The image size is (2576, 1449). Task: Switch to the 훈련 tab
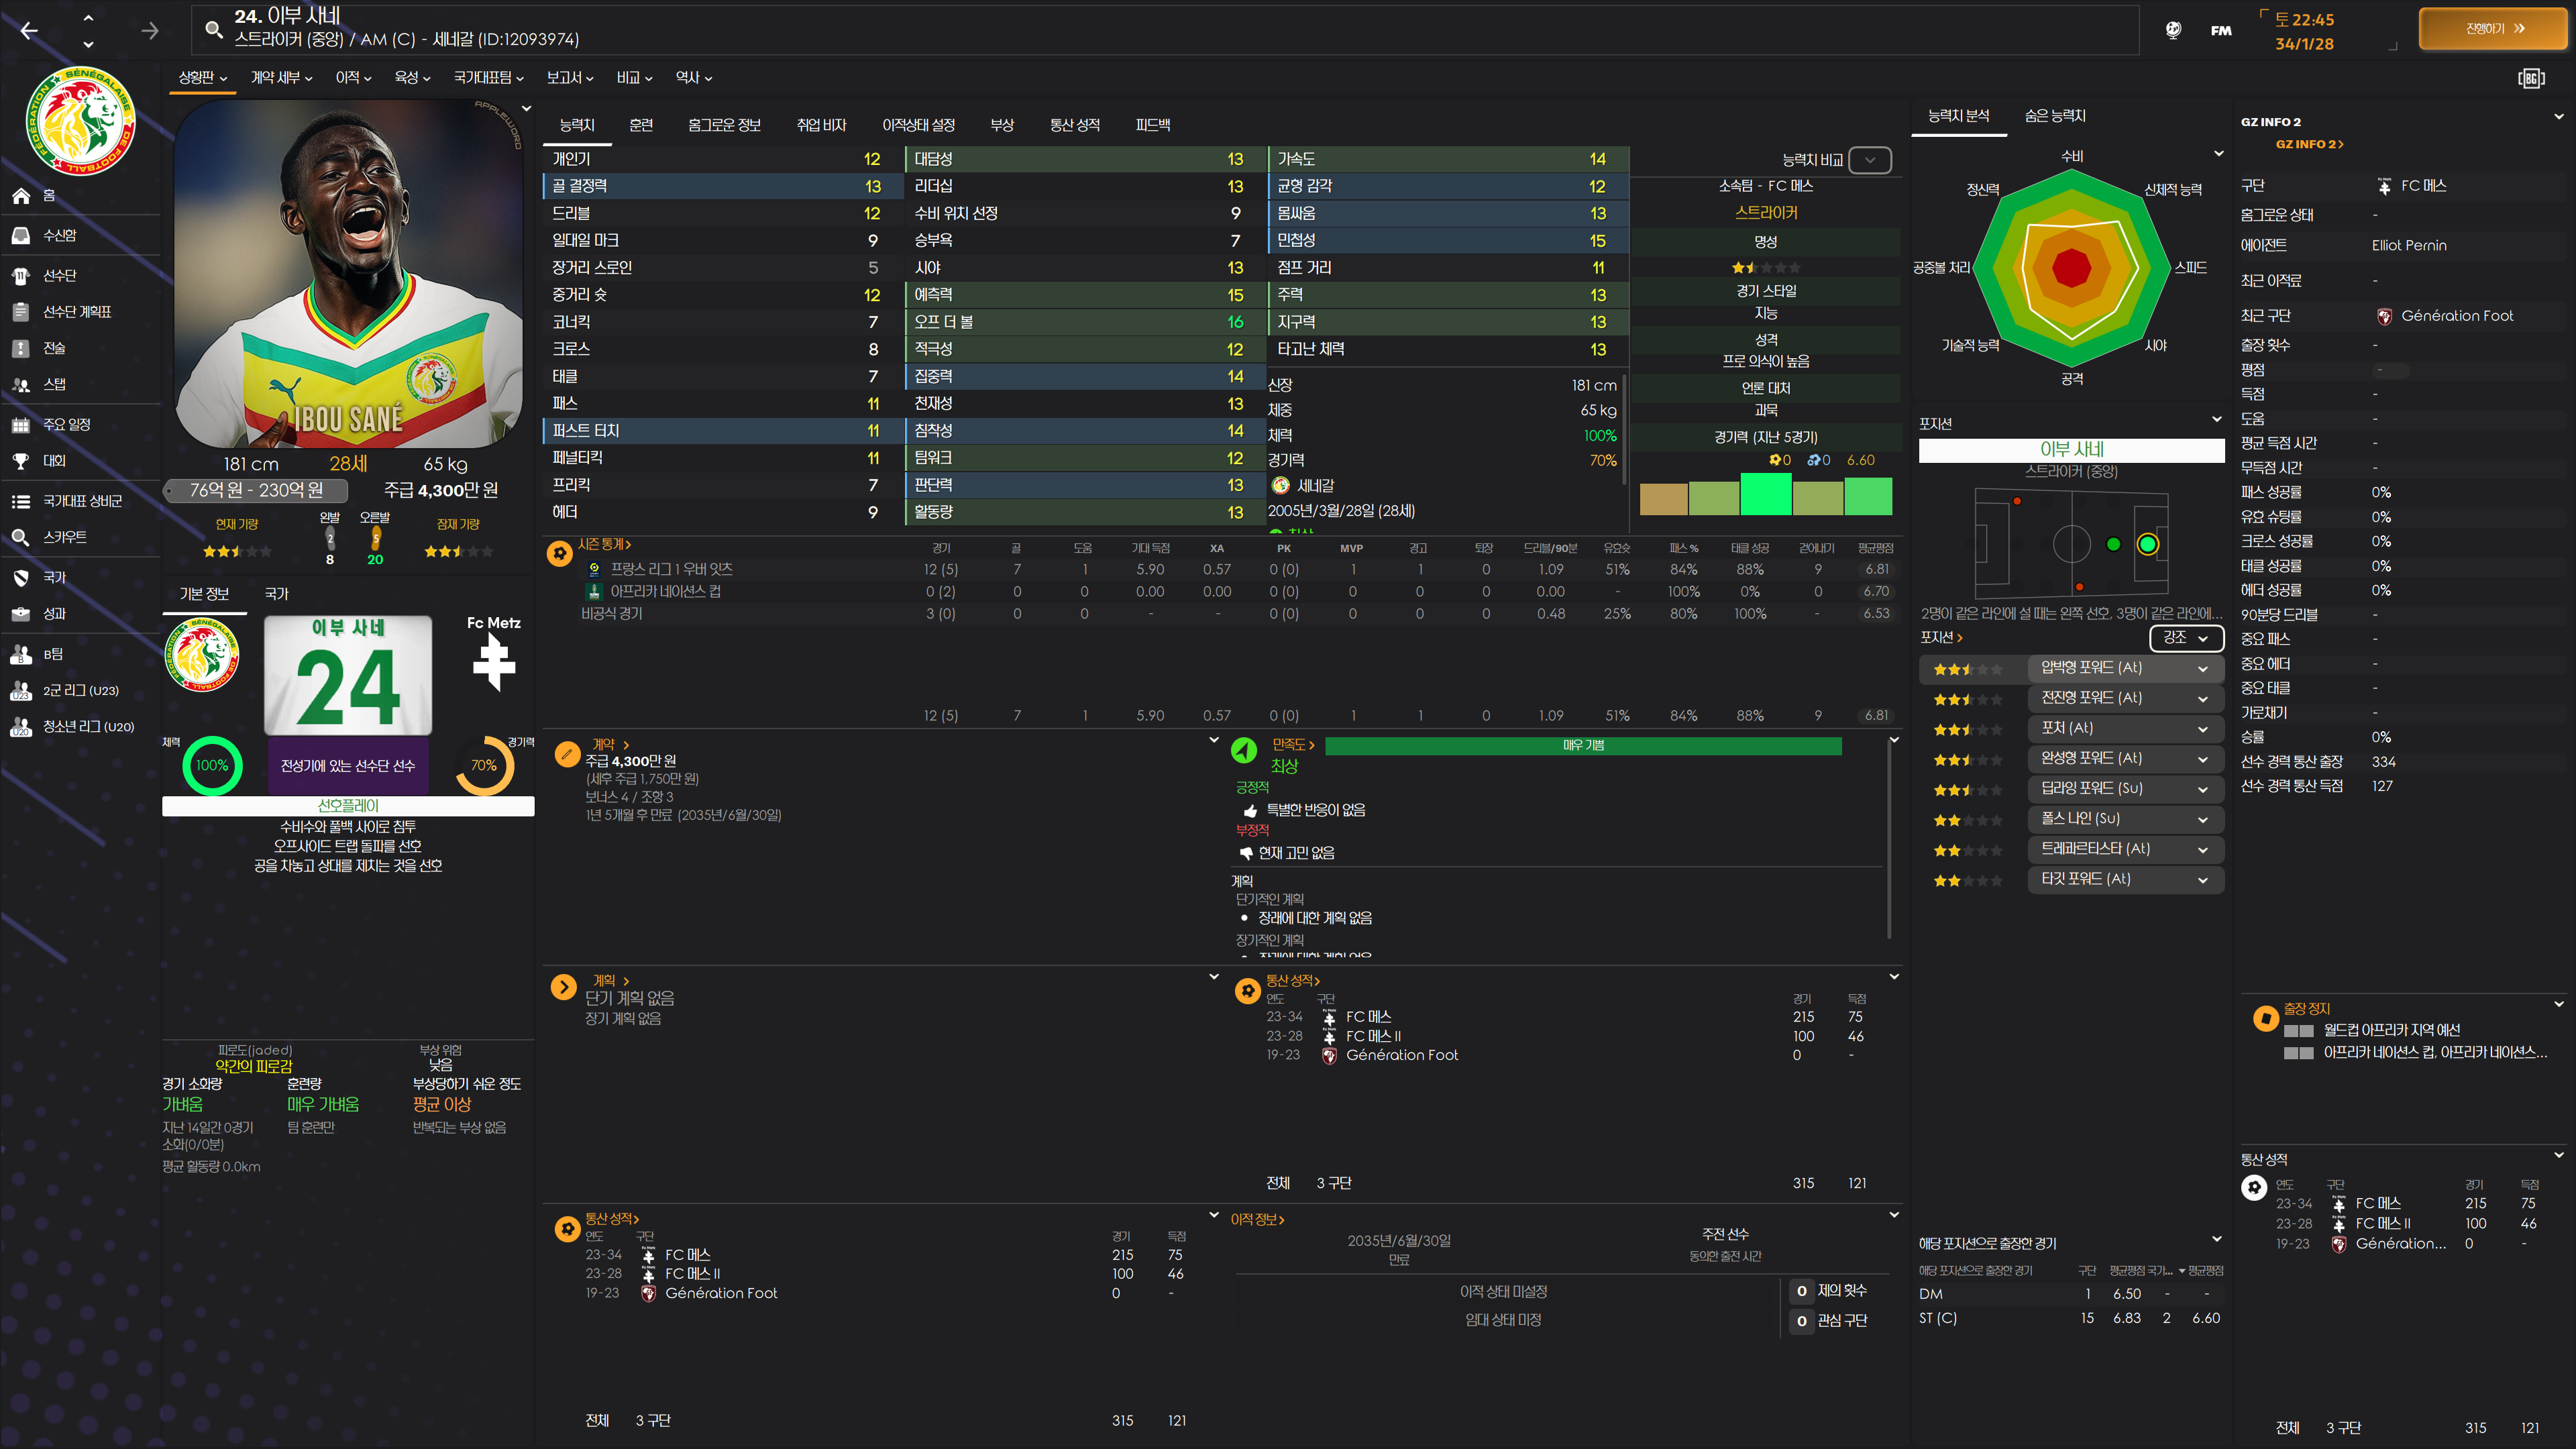[x=641, y=125]
